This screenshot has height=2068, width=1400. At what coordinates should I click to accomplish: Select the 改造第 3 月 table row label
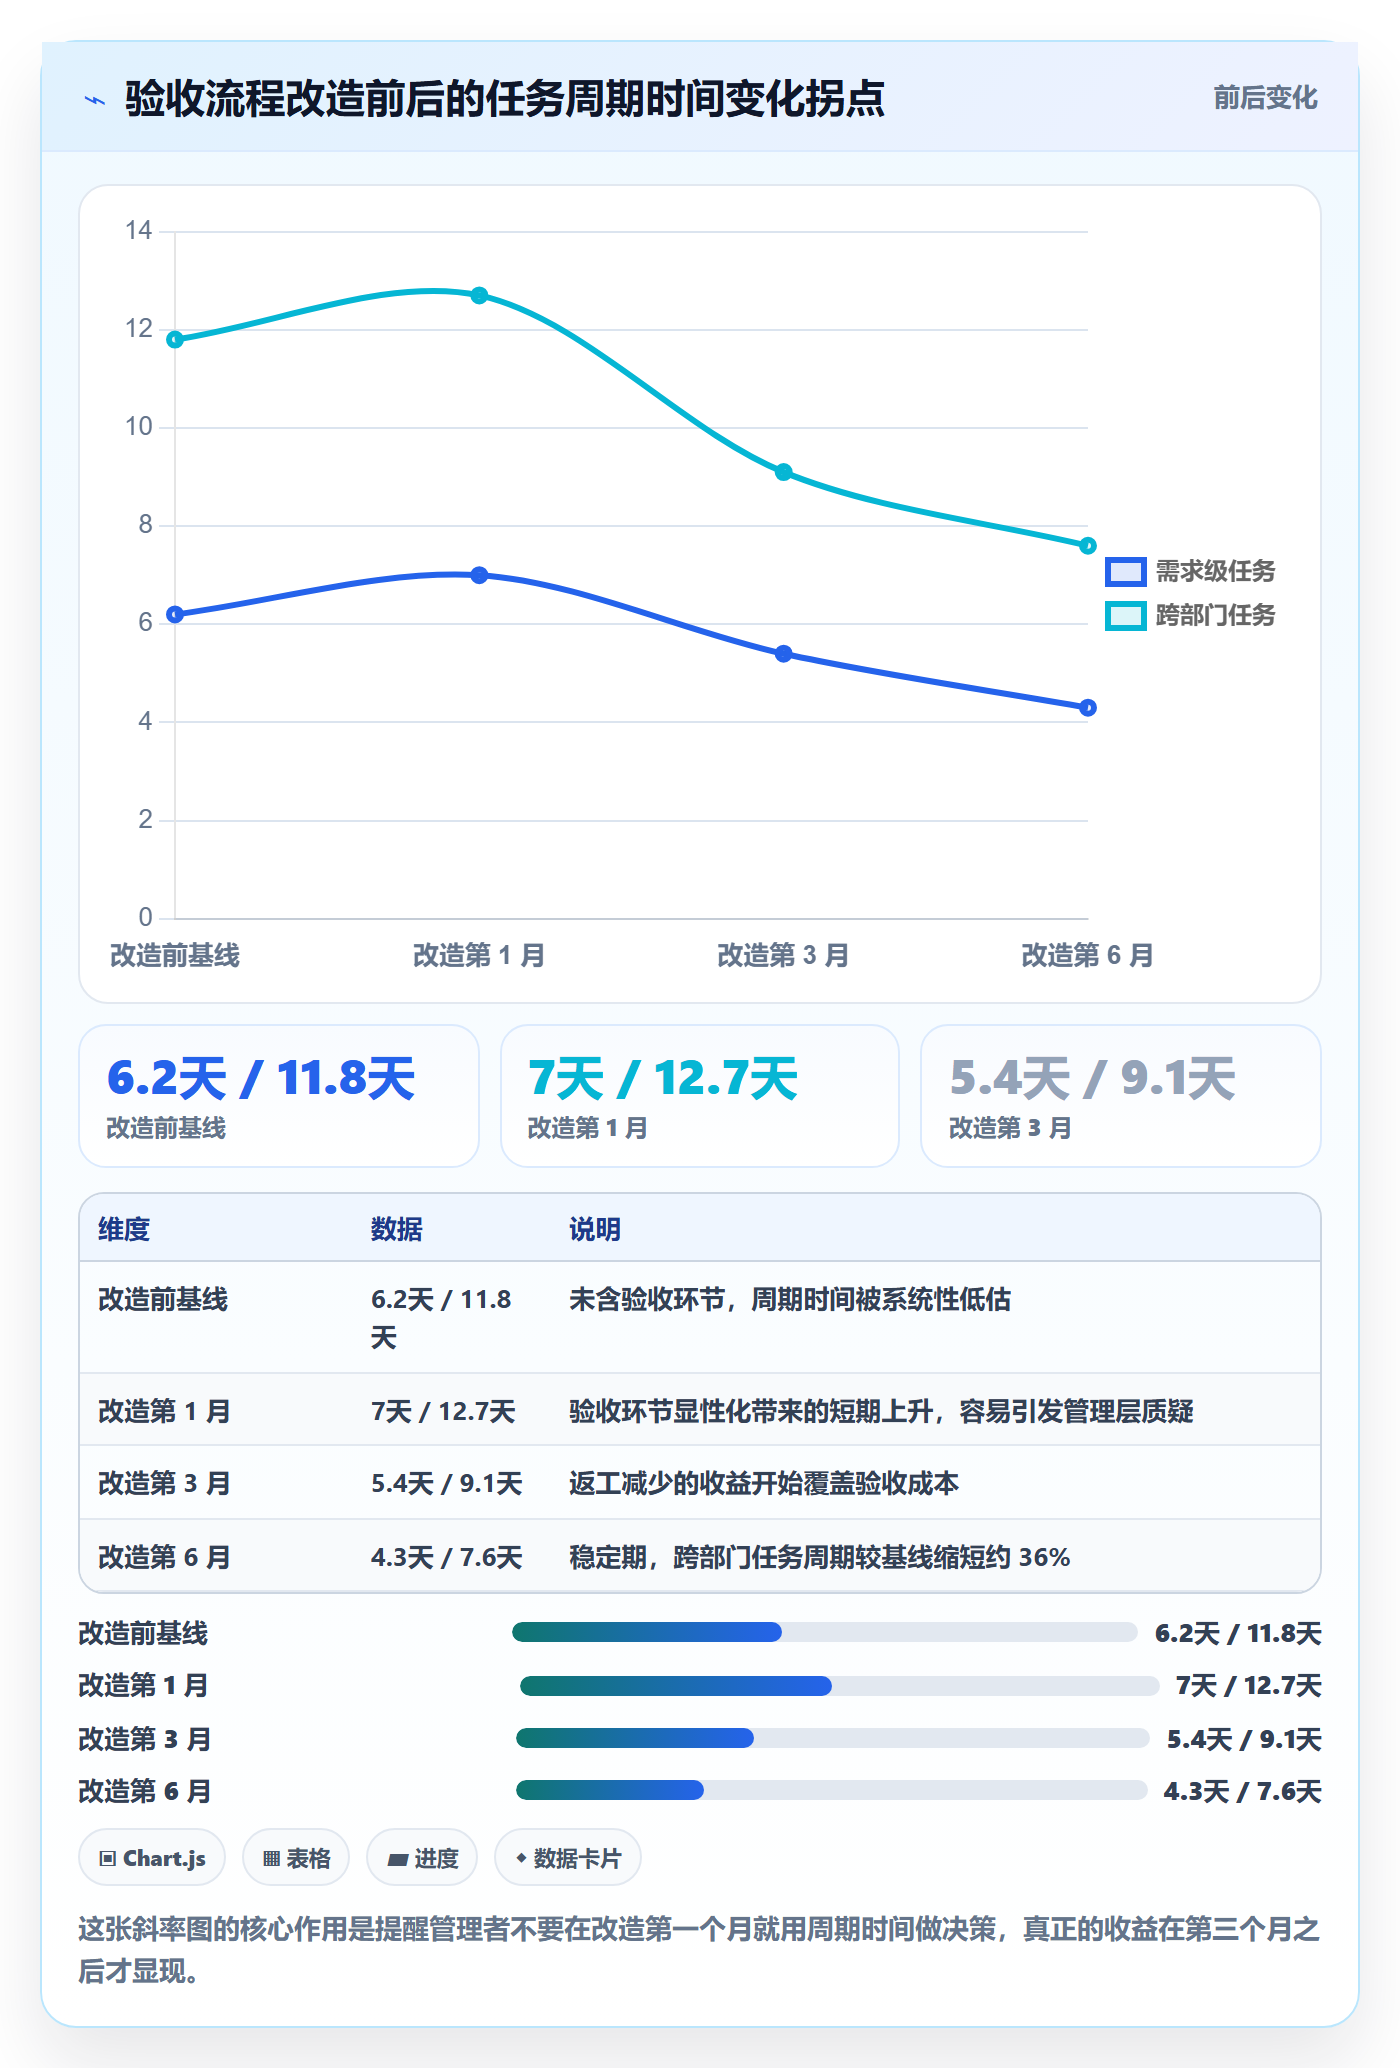164,1483
